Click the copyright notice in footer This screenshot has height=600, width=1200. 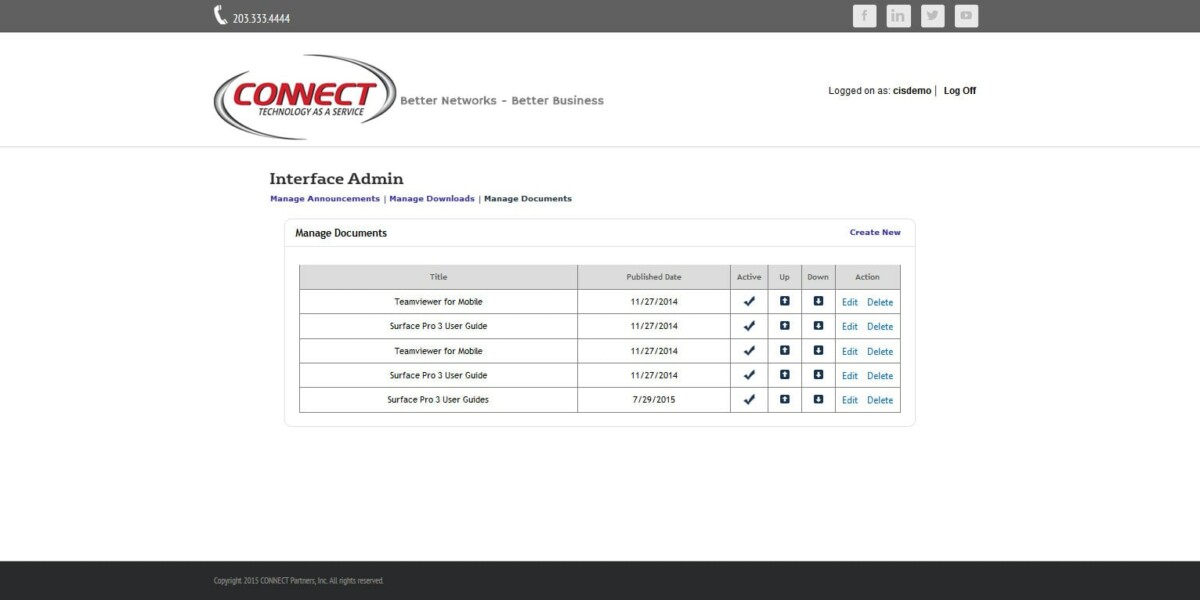[298, 581]
